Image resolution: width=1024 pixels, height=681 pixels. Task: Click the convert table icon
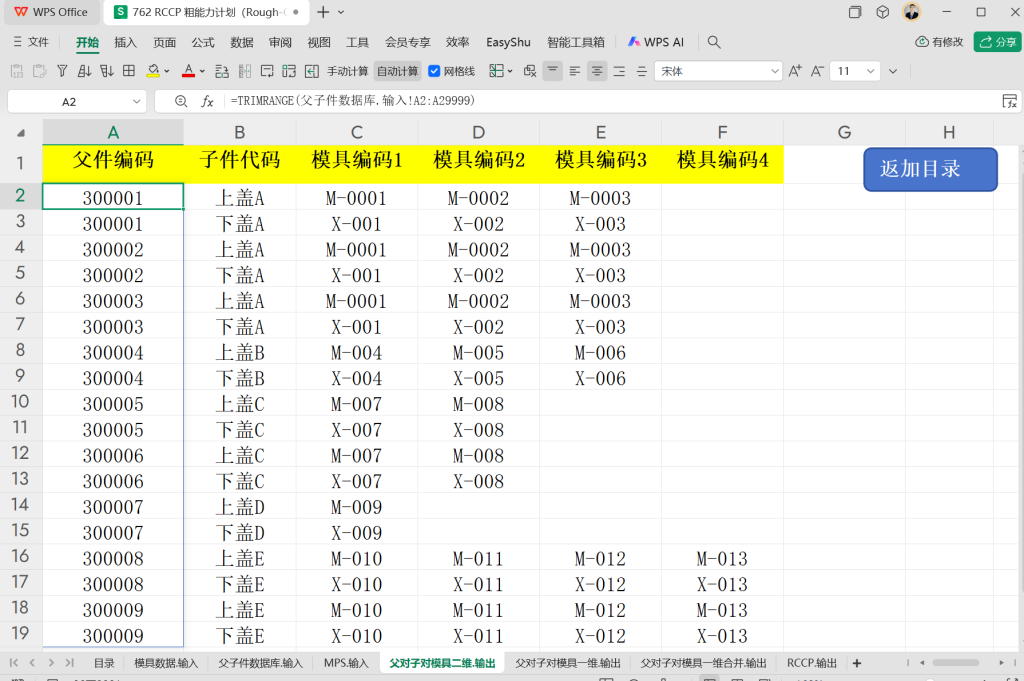point(289,71)
